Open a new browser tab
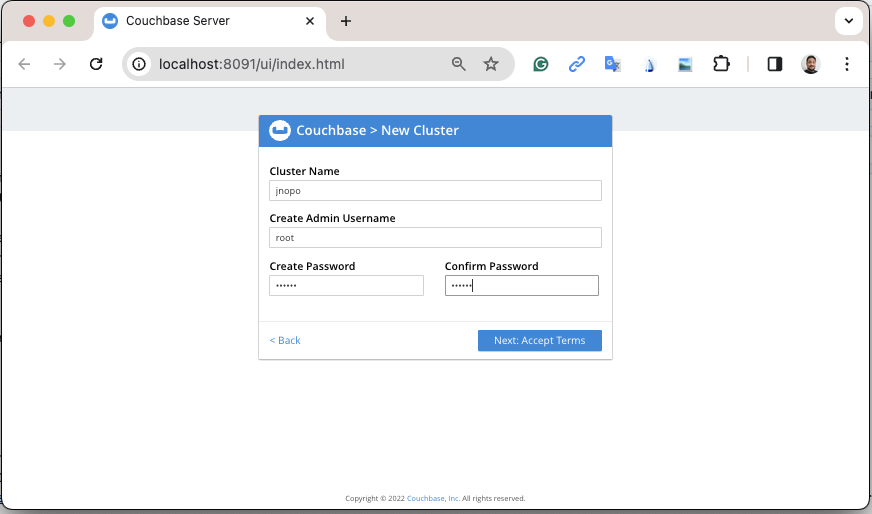Image resolution: width=872 pixels, height=514 pixels. click(346, 21)
